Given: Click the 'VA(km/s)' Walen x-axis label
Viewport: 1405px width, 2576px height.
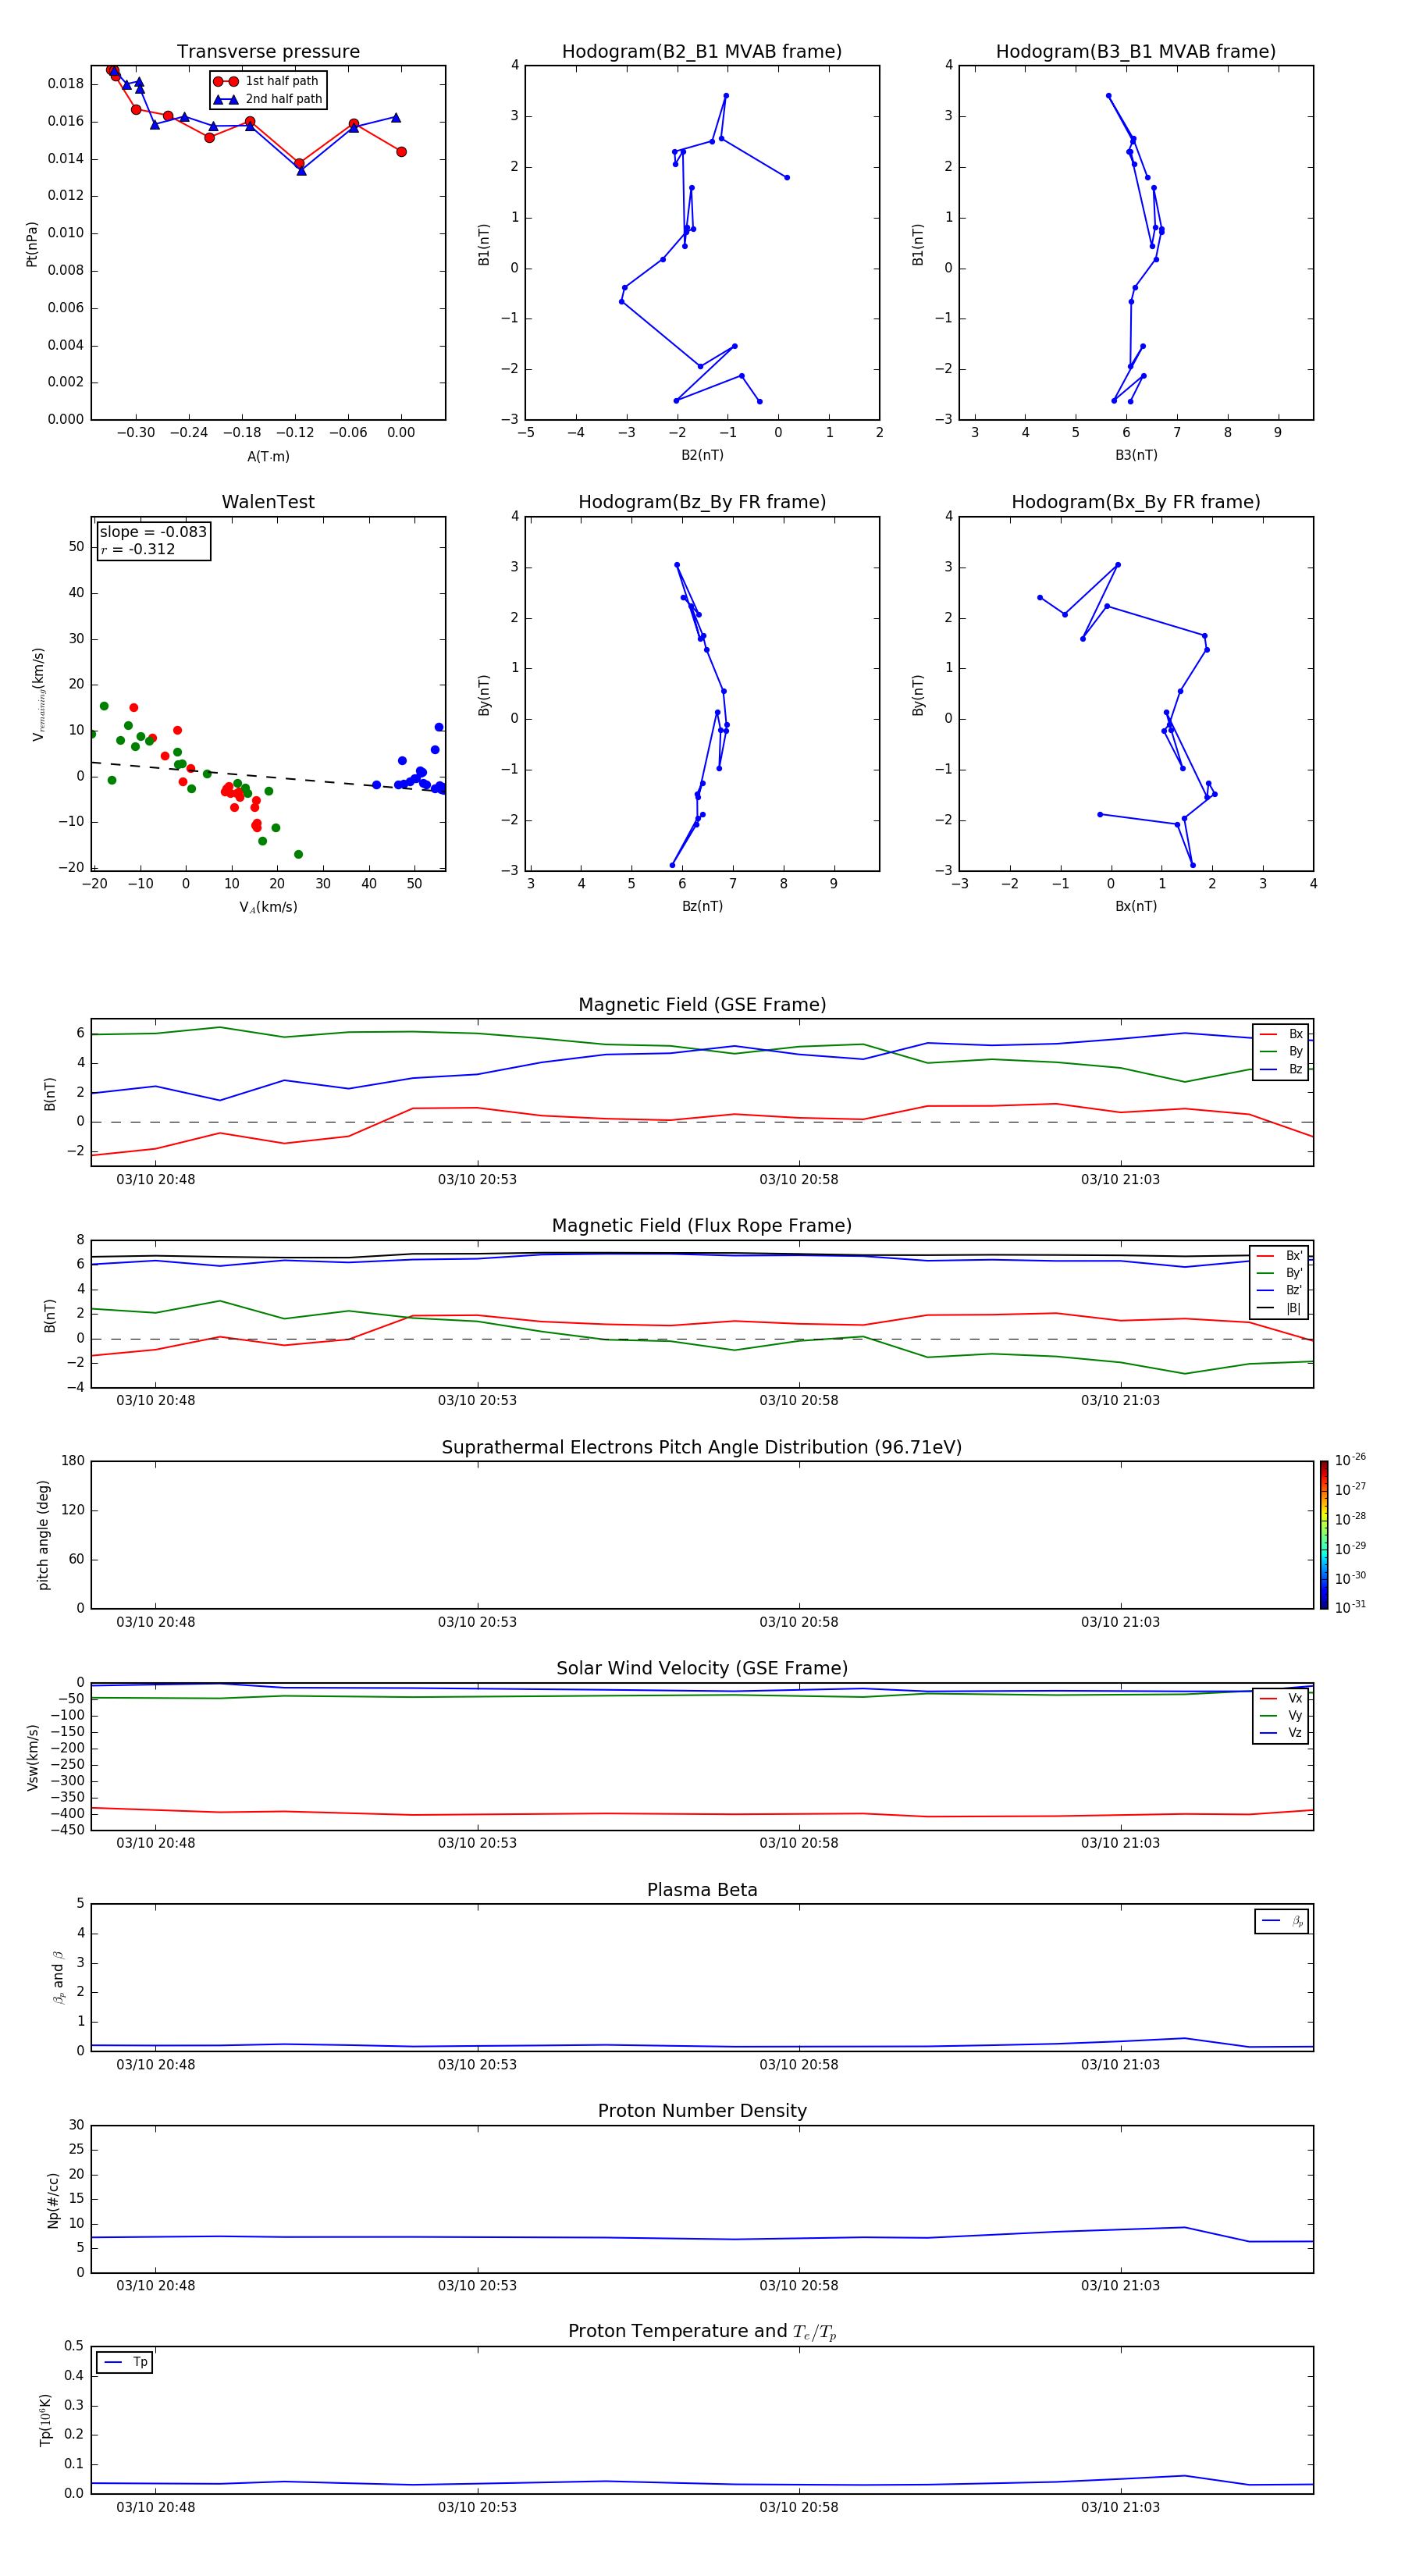Looking at the screenshot, I should pos(268,907).
